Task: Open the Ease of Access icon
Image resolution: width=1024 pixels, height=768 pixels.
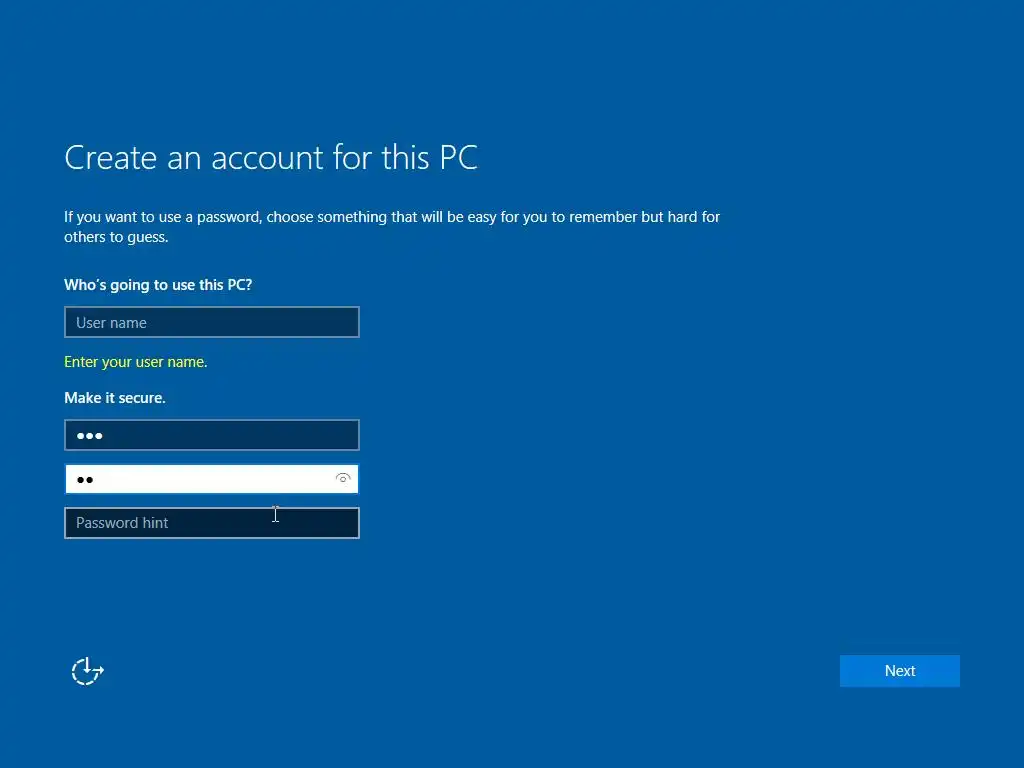Action: (88, 671)
